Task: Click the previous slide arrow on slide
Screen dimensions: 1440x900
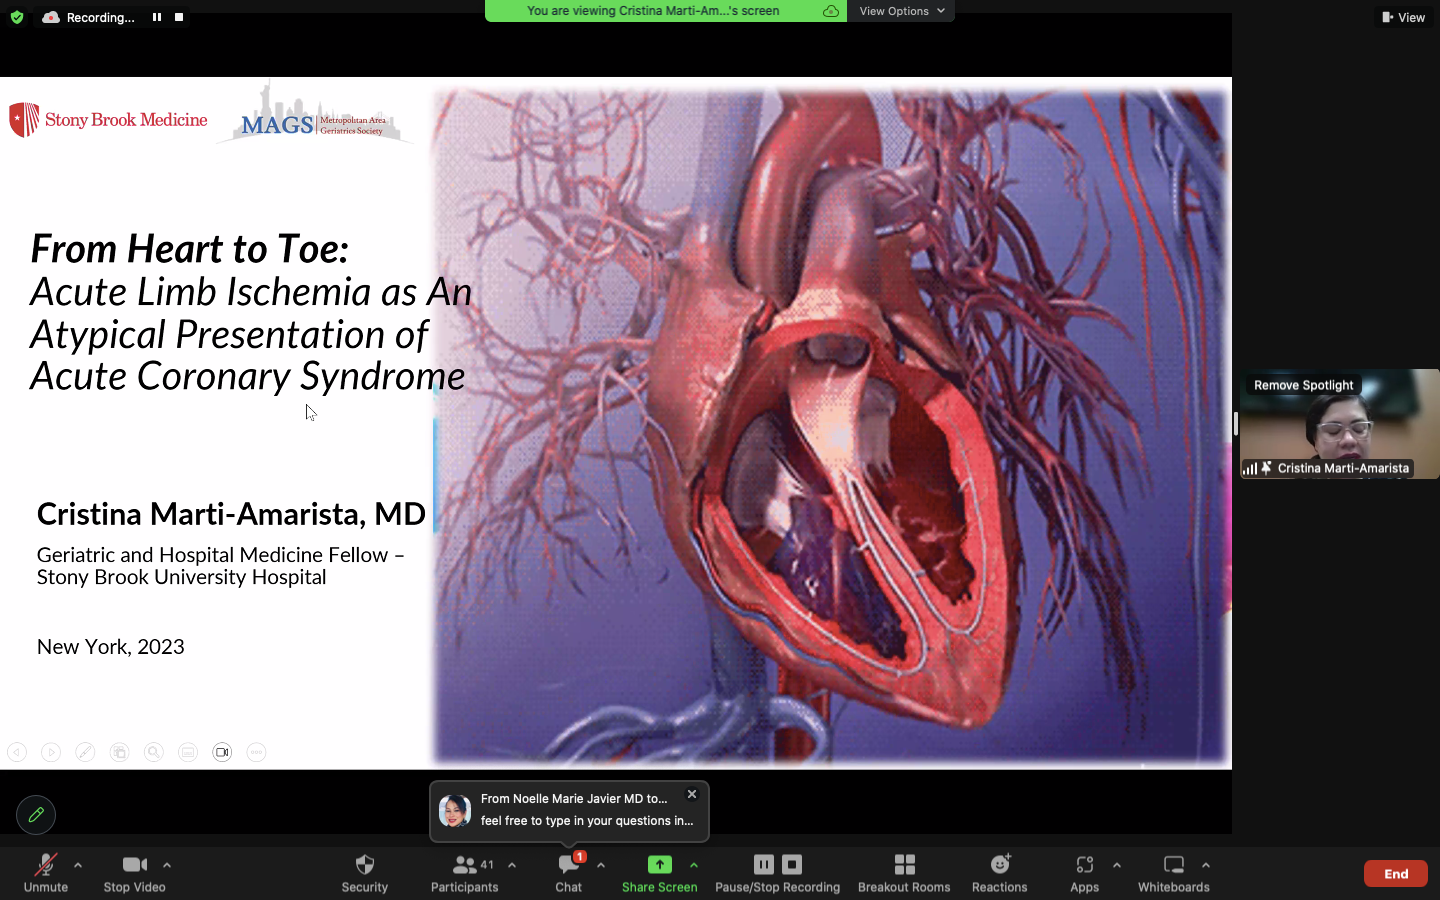Action: click(x=17, y=752)
